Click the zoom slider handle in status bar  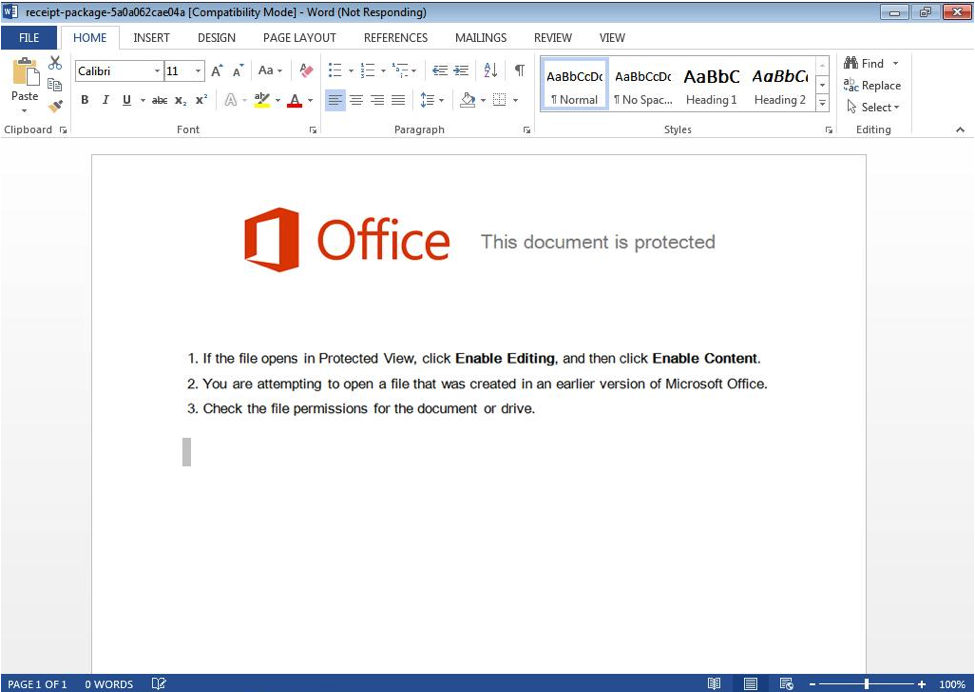pos(866,684)
